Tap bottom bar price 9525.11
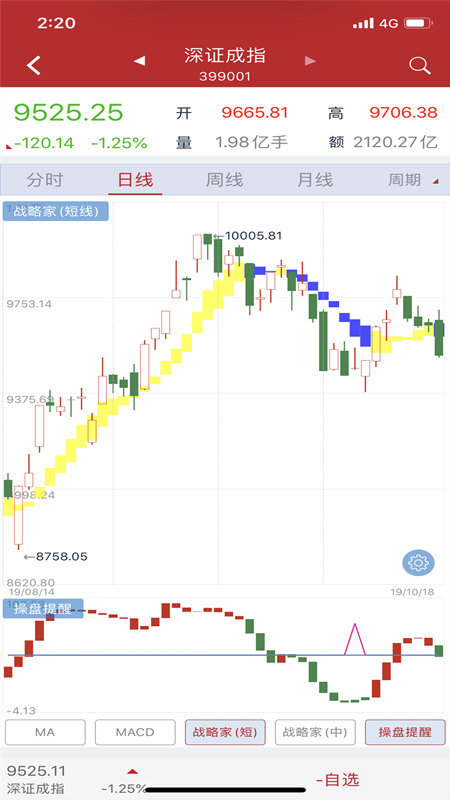450x800 pixels. pos(36,770)
